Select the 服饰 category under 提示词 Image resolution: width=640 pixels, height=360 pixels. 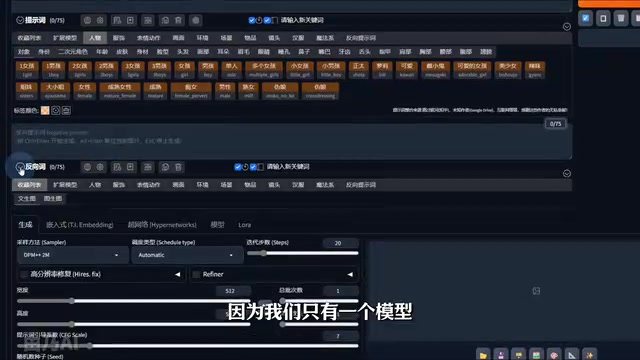pos(119,38)
